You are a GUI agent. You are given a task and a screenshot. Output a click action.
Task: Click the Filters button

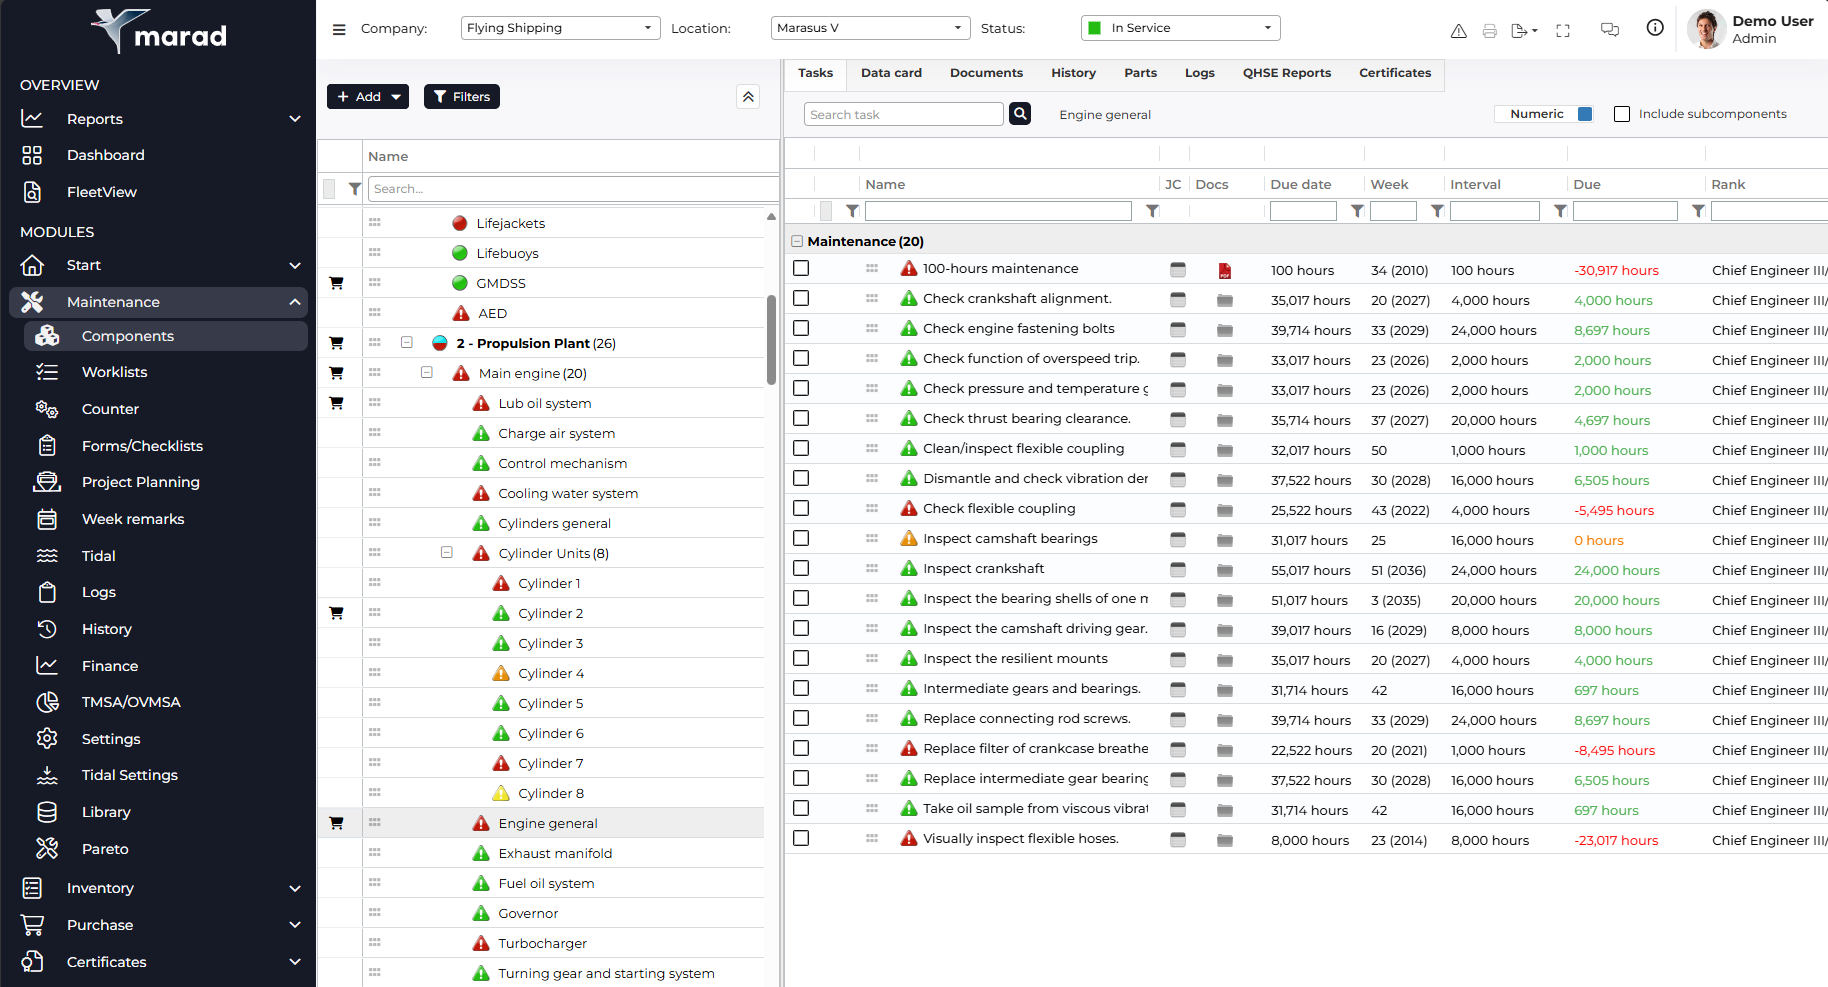click(462, 97)
